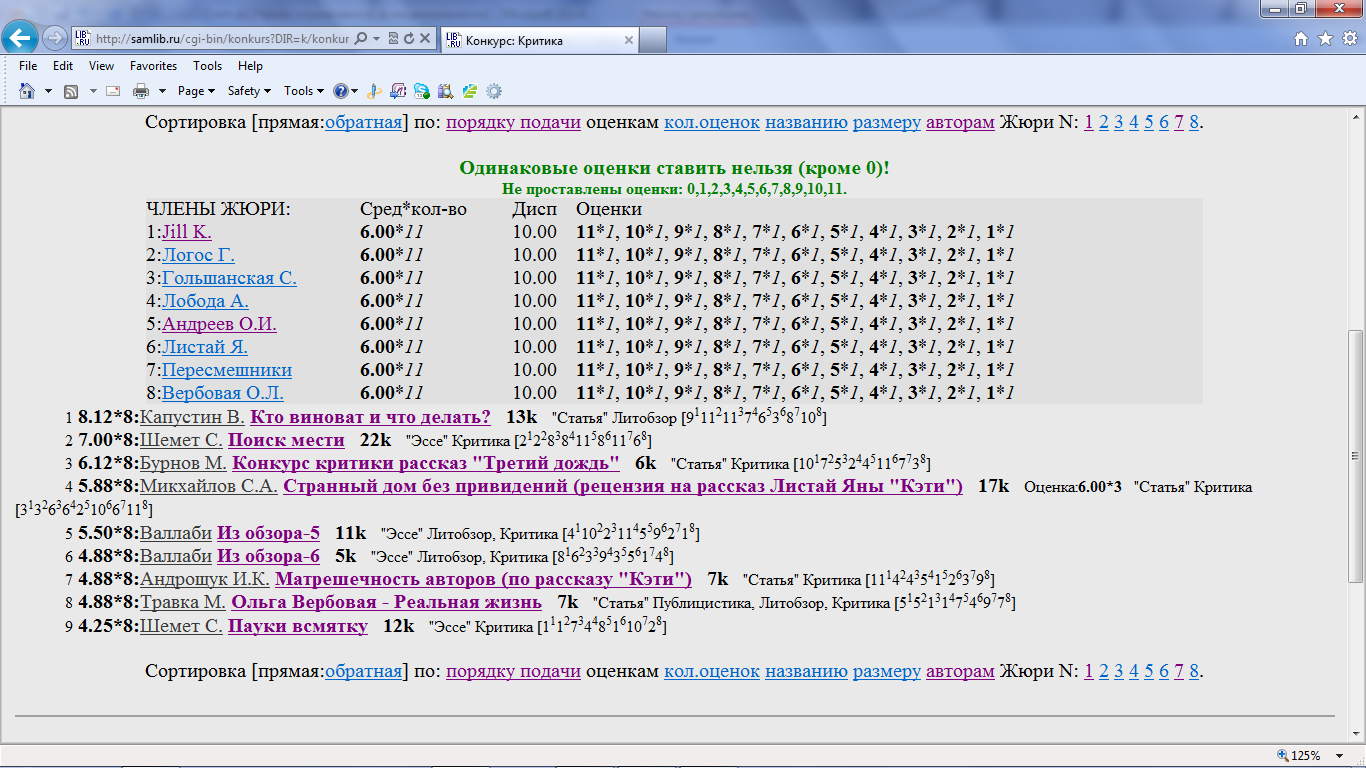
Task: Open article "Пауки всмятку"
Action: pyautogui.click(x=297, y=626)
